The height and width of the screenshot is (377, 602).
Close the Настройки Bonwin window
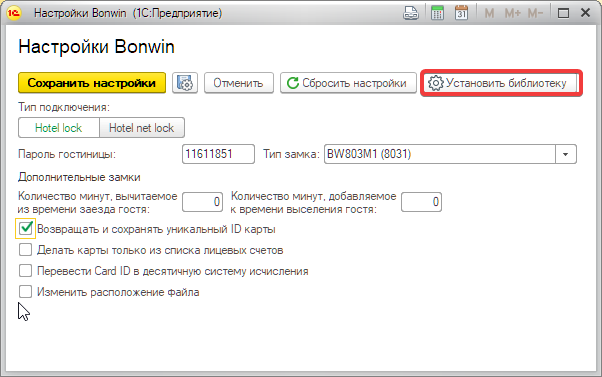click(585, 13)
